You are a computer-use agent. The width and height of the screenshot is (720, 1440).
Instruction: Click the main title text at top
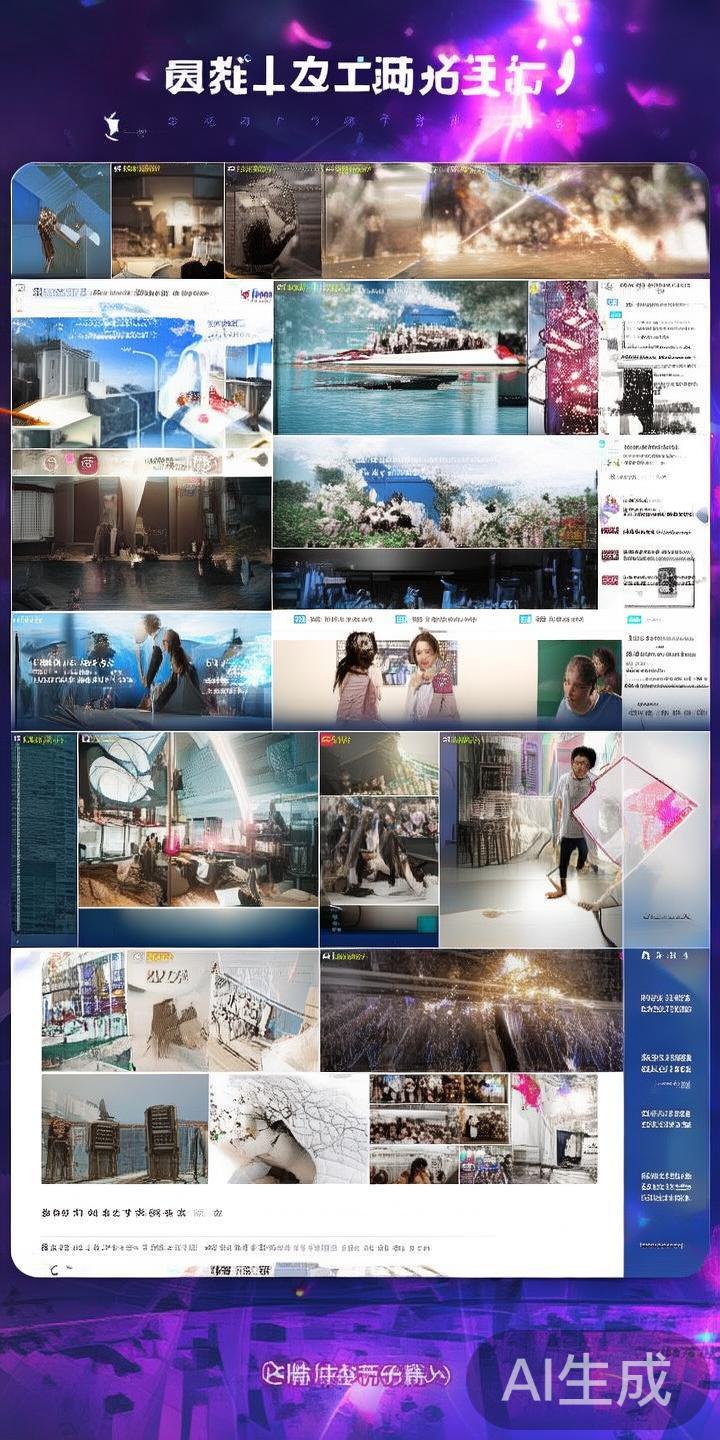(368, 77)
